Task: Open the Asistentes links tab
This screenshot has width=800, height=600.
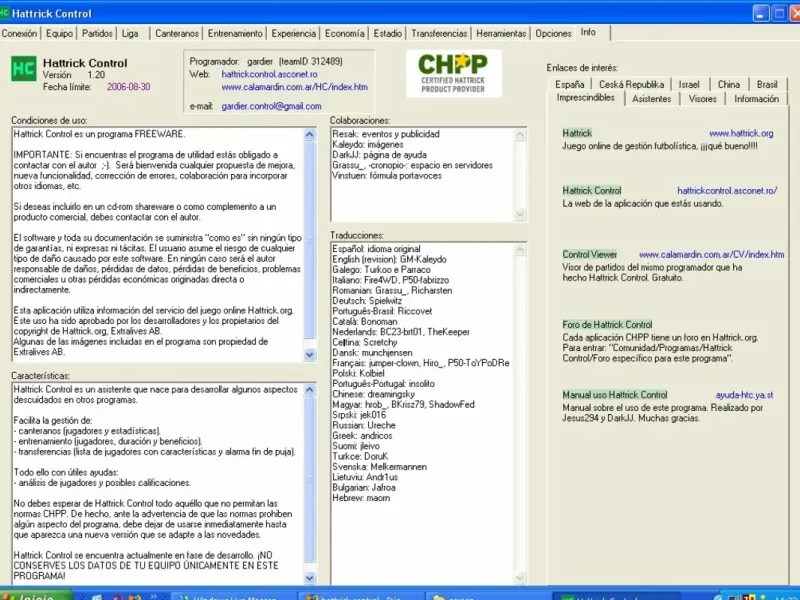Action: (x=652, y=99)
